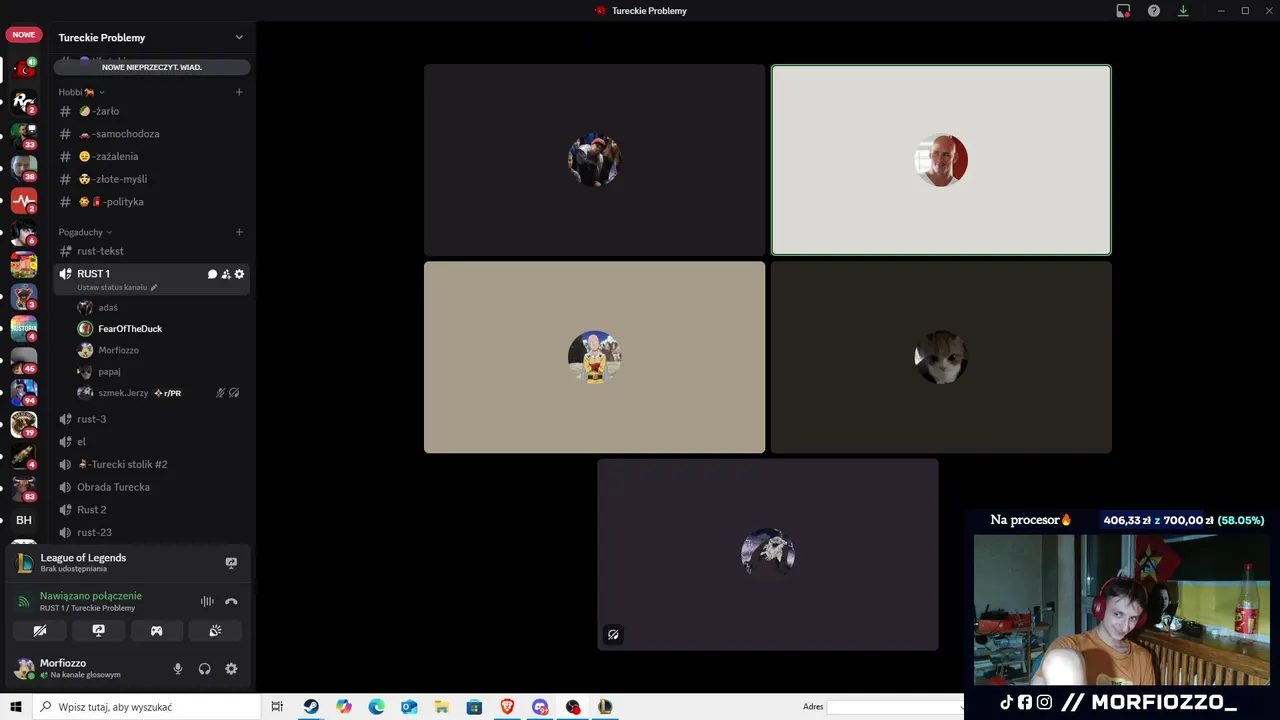The image size is (1280, 720).
Task: Disconnect from voice with the hang-up icon
Action: pos(231,602)
